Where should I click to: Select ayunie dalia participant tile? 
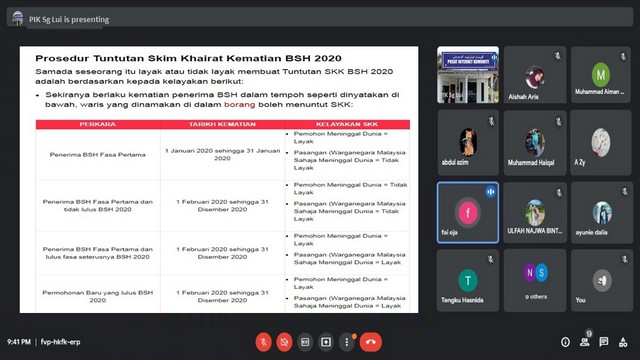click(601, 213)
